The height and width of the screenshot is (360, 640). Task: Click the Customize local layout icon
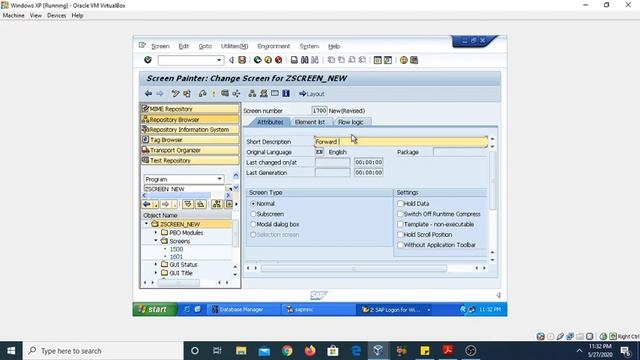pyautogui.click(x=414, y=60)
